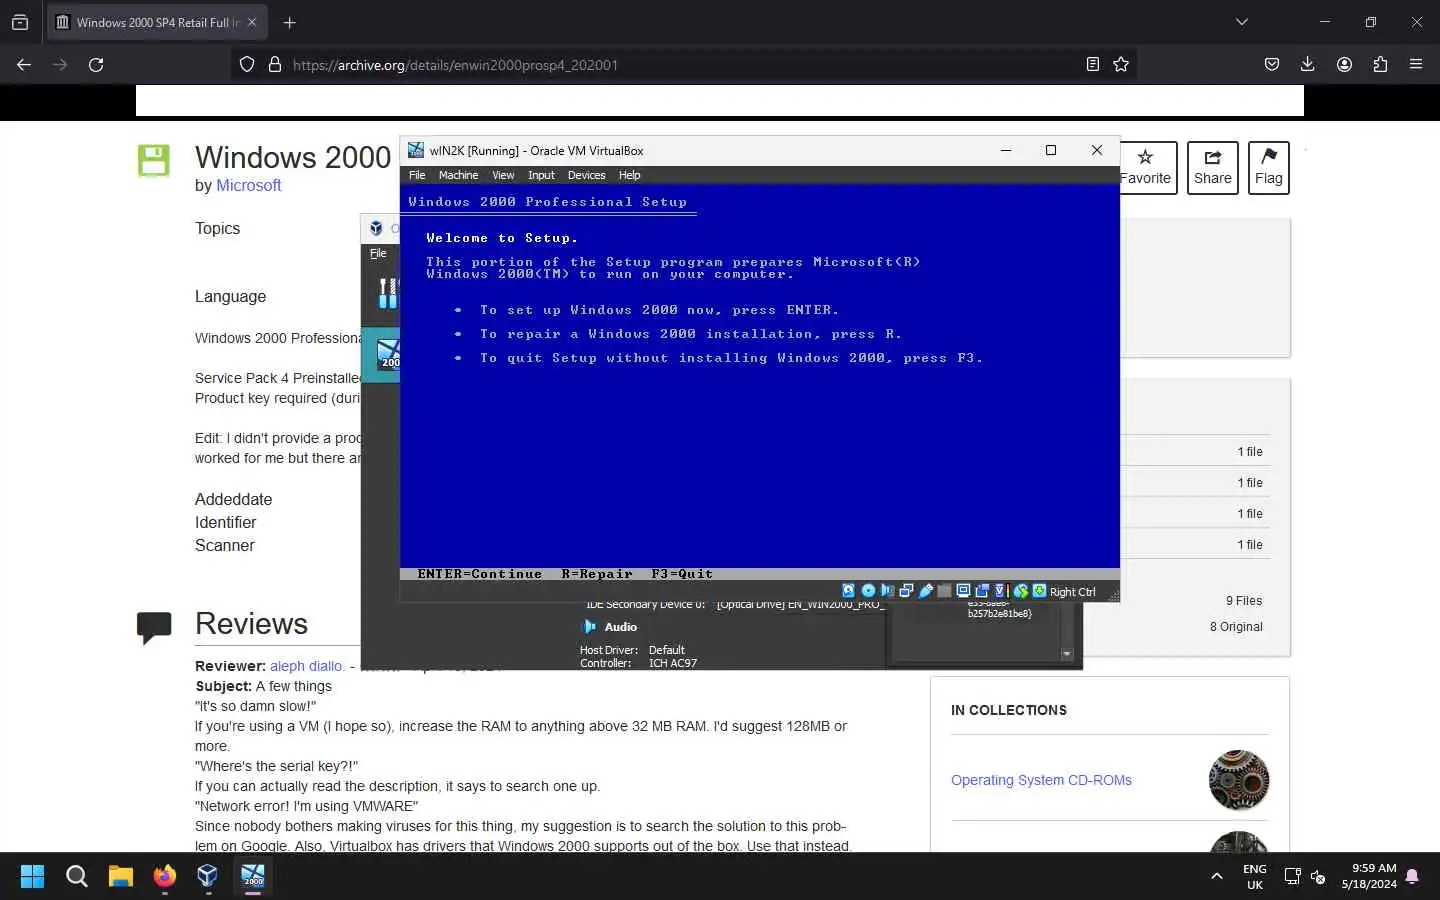Click the 8 Original text on archive page
Screen dimensions: 1440x900
click(1236, 627)
